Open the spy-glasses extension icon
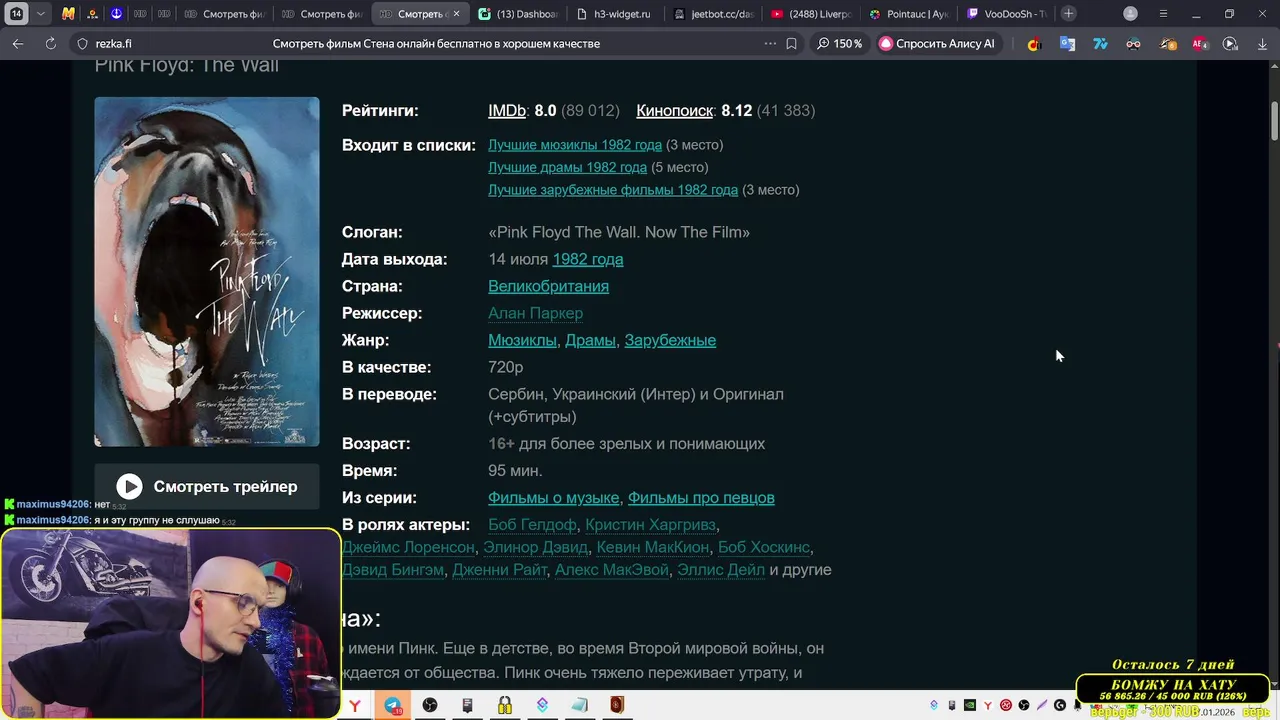 coord(1133,44)
